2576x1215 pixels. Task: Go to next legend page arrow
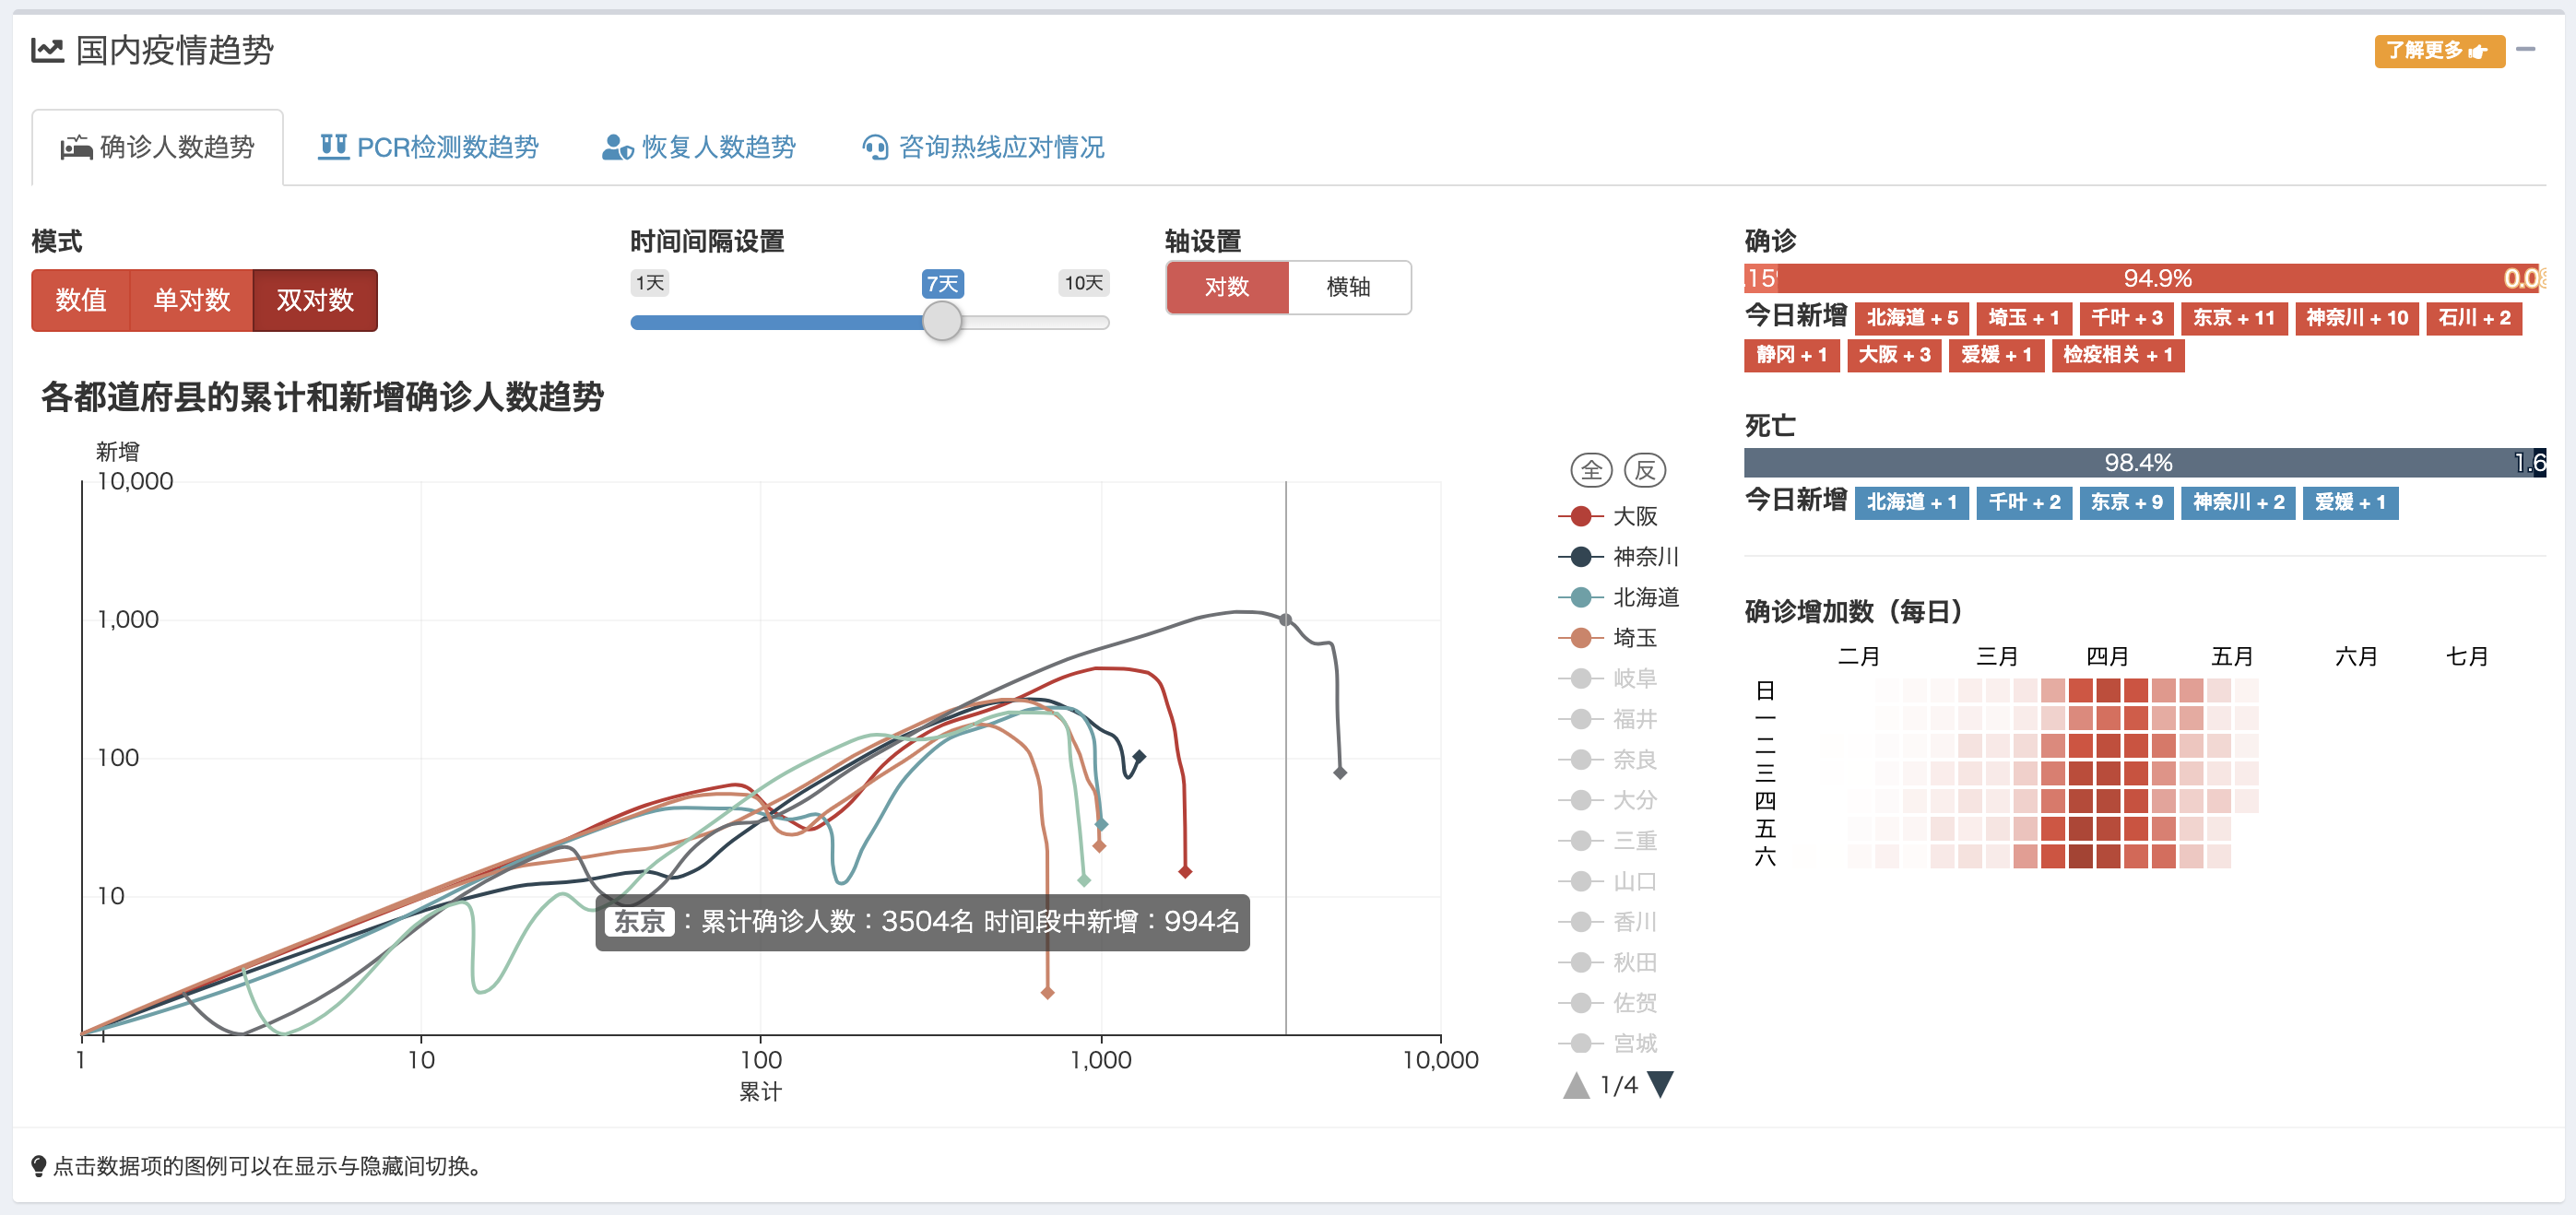point(1661,1084)
